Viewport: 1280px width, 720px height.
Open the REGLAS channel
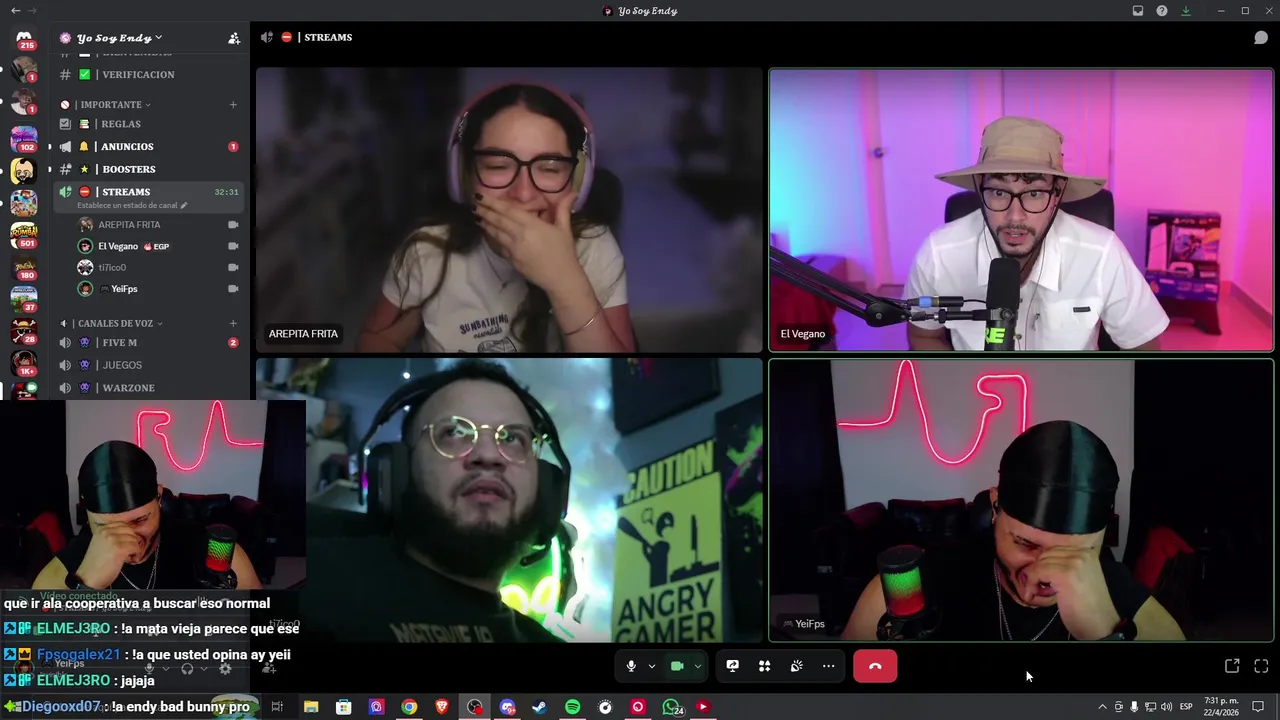tap(148, 124)
